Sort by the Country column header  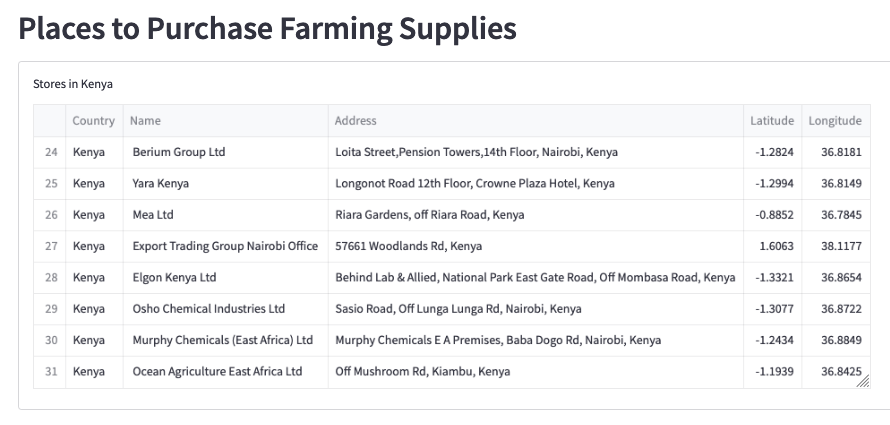[93, 121]
